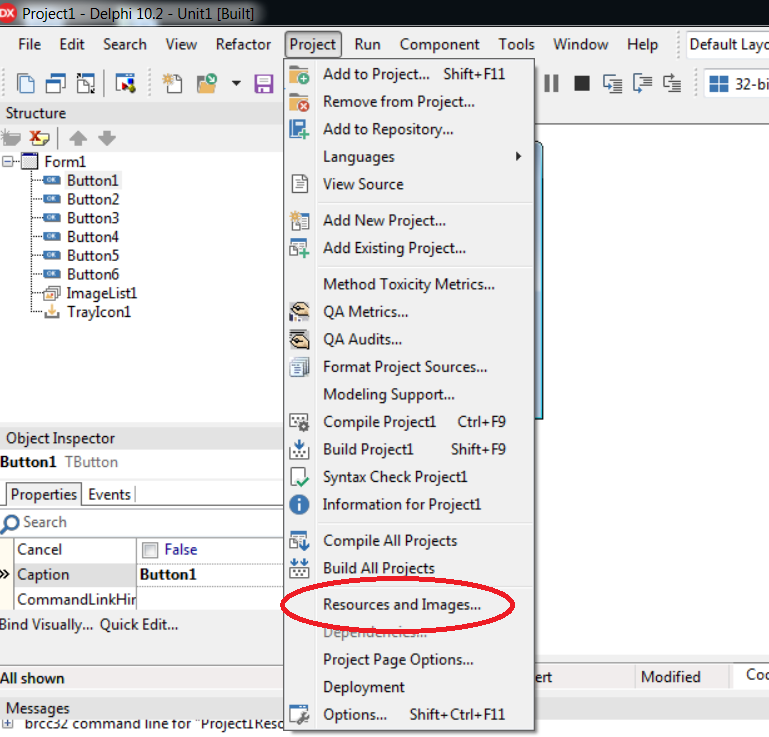Viewport: 769px width, 737px height.
Task: Choose Add New Project menu entry
Action: (x=409, y=220)
